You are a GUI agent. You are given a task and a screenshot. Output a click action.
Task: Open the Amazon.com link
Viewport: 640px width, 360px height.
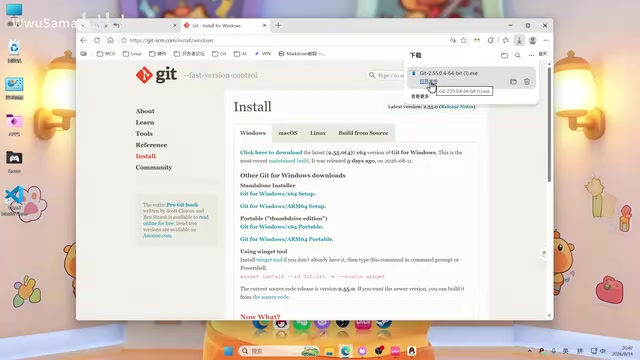[157, 236]
